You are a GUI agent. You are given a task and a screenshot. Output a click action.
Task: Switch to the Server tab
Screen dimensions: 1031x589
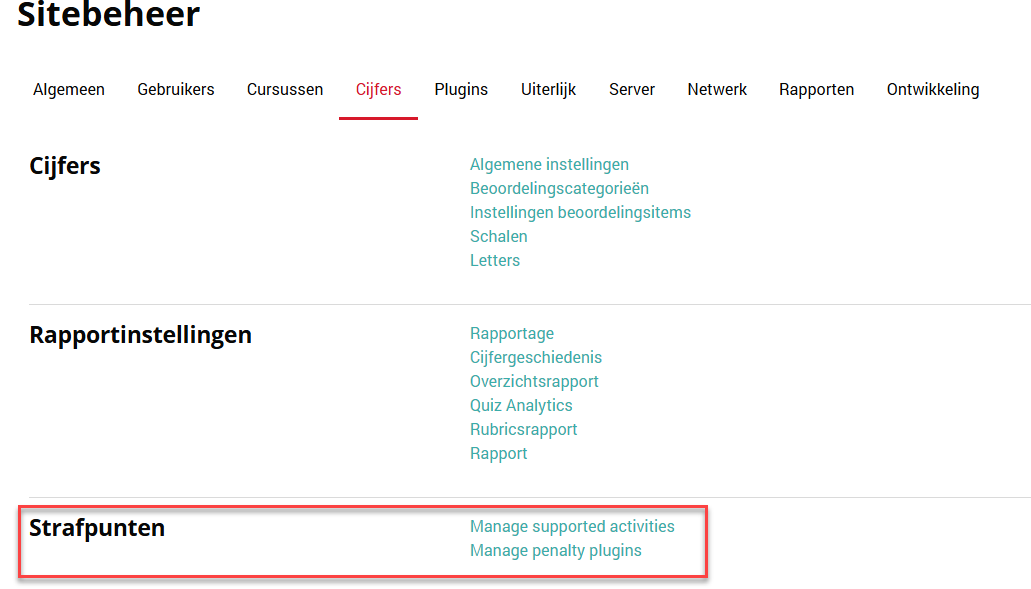pos(632,90)
